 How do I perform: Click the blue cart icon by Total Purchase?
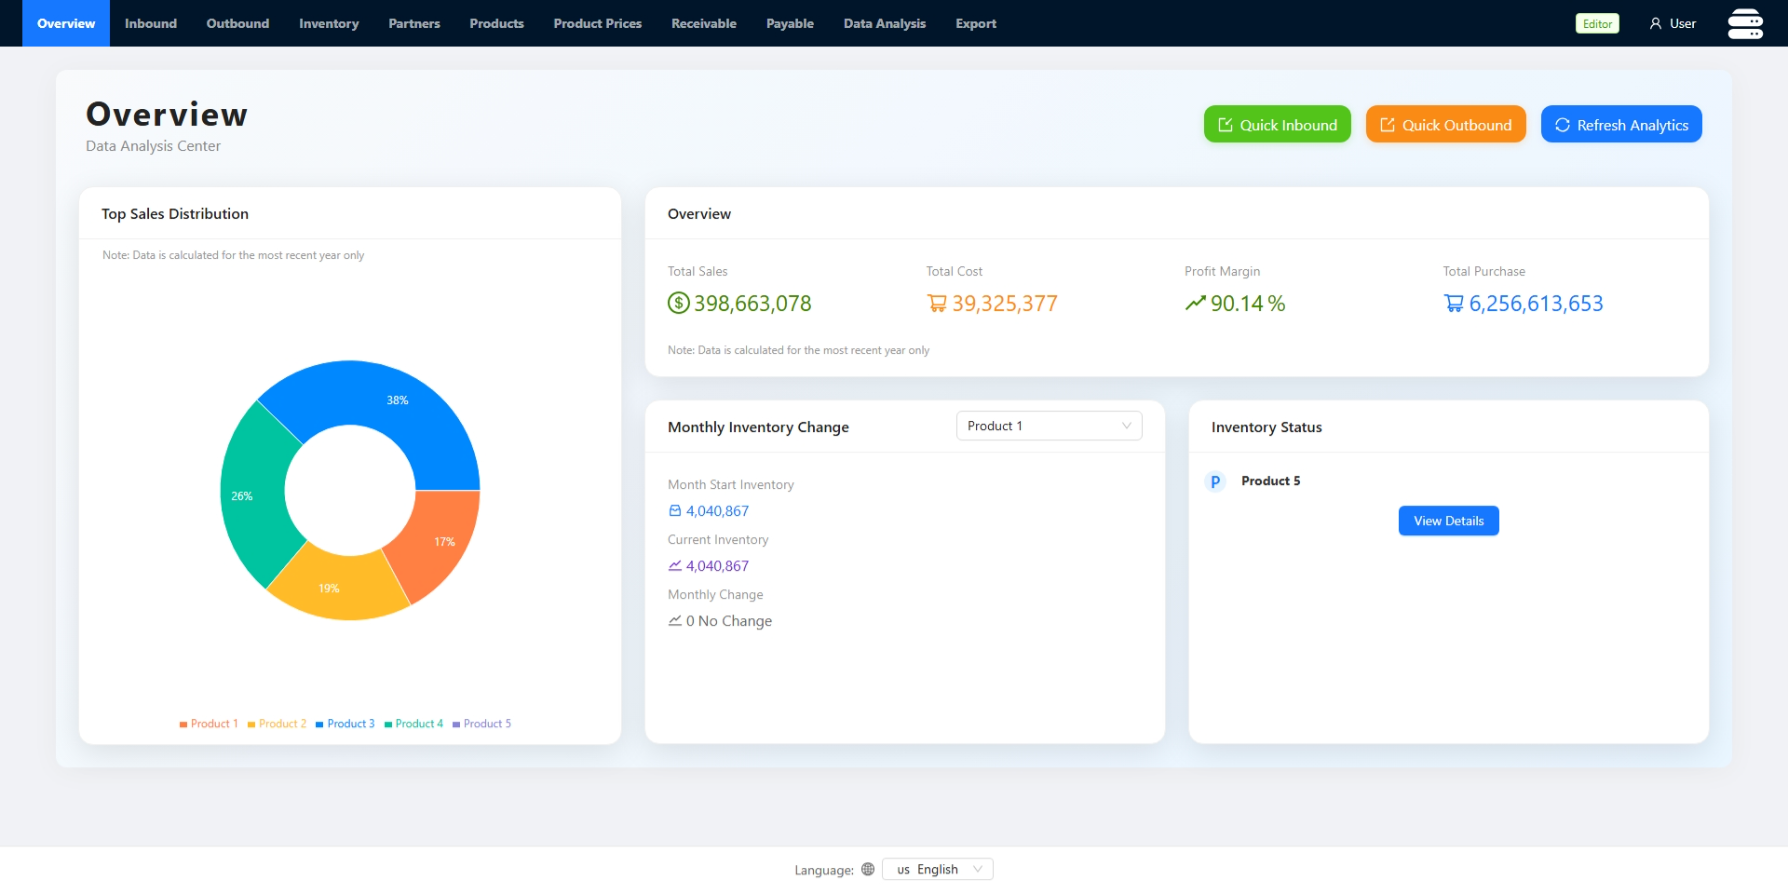point(1454,303)
